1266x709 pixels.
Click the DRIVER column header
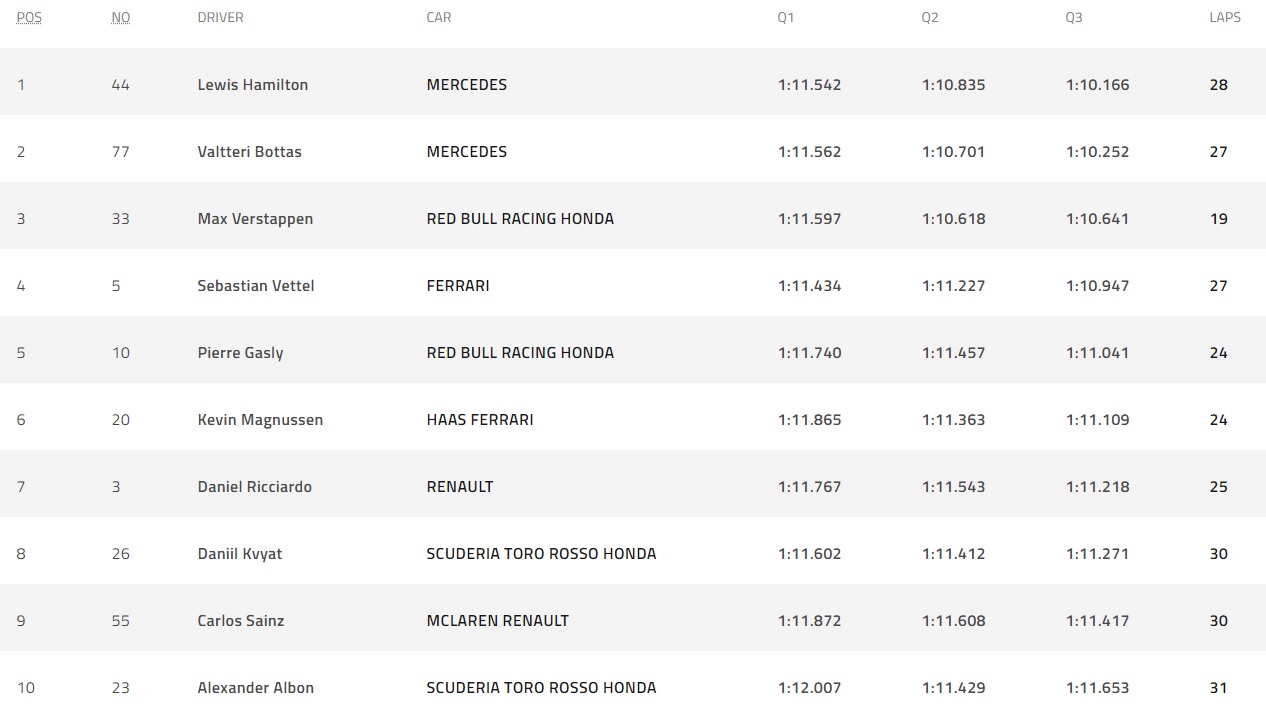[220, 18]
